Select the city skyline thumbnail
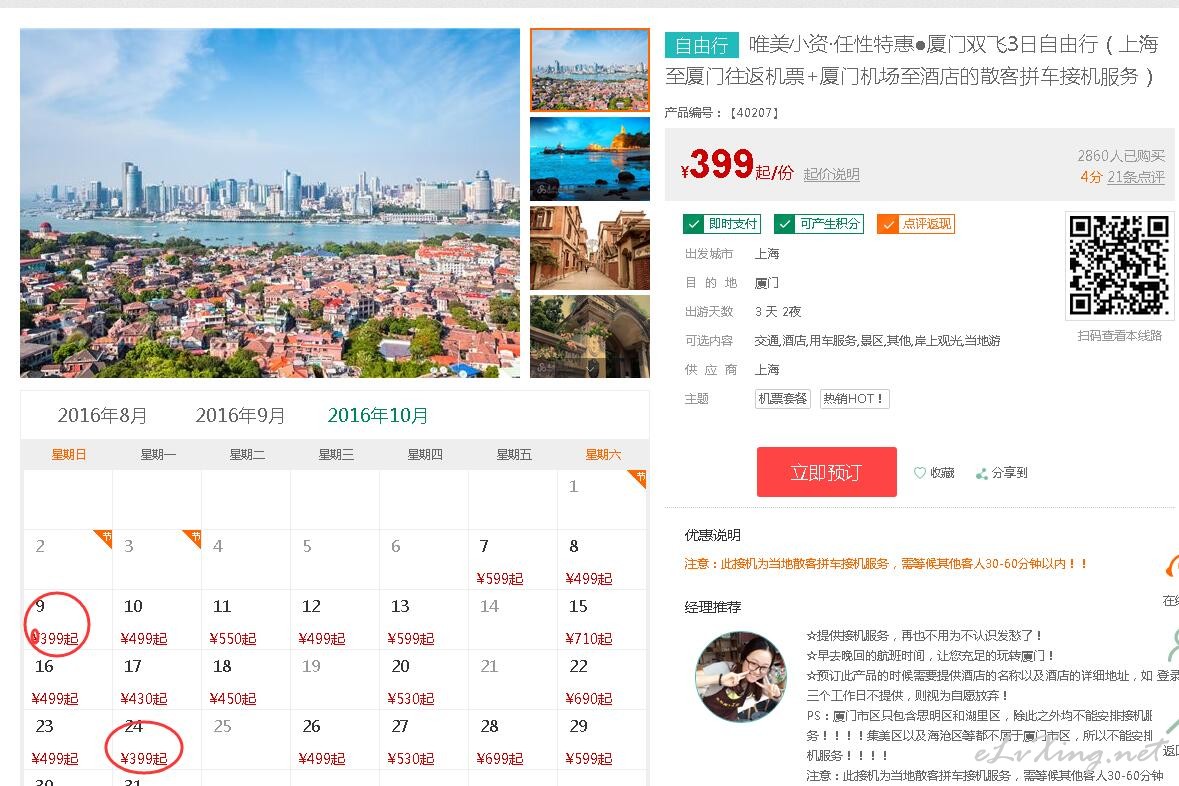This screenshot has height=786, width=1179. coord(590,70)
